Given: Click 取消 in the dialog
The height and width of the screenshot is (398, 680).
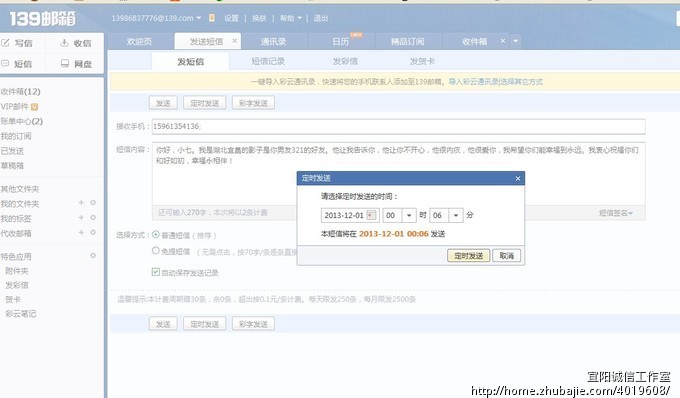Looking at the screenshot, I should [x=507, y=256].
